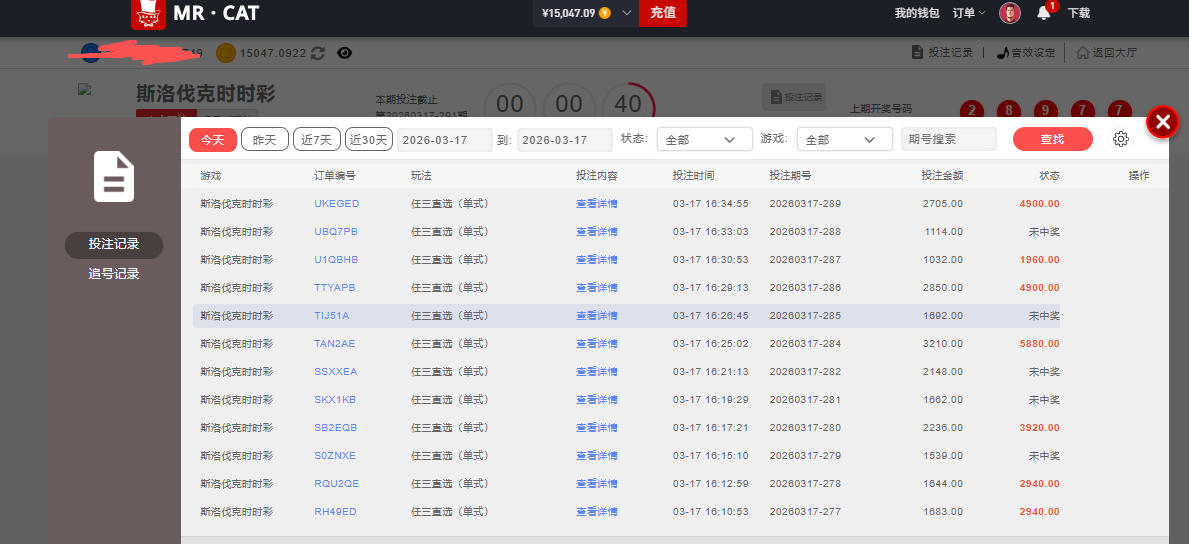Select the 今天 date filter
Screen dimensions: 1189x544
(x=213, y=140)
